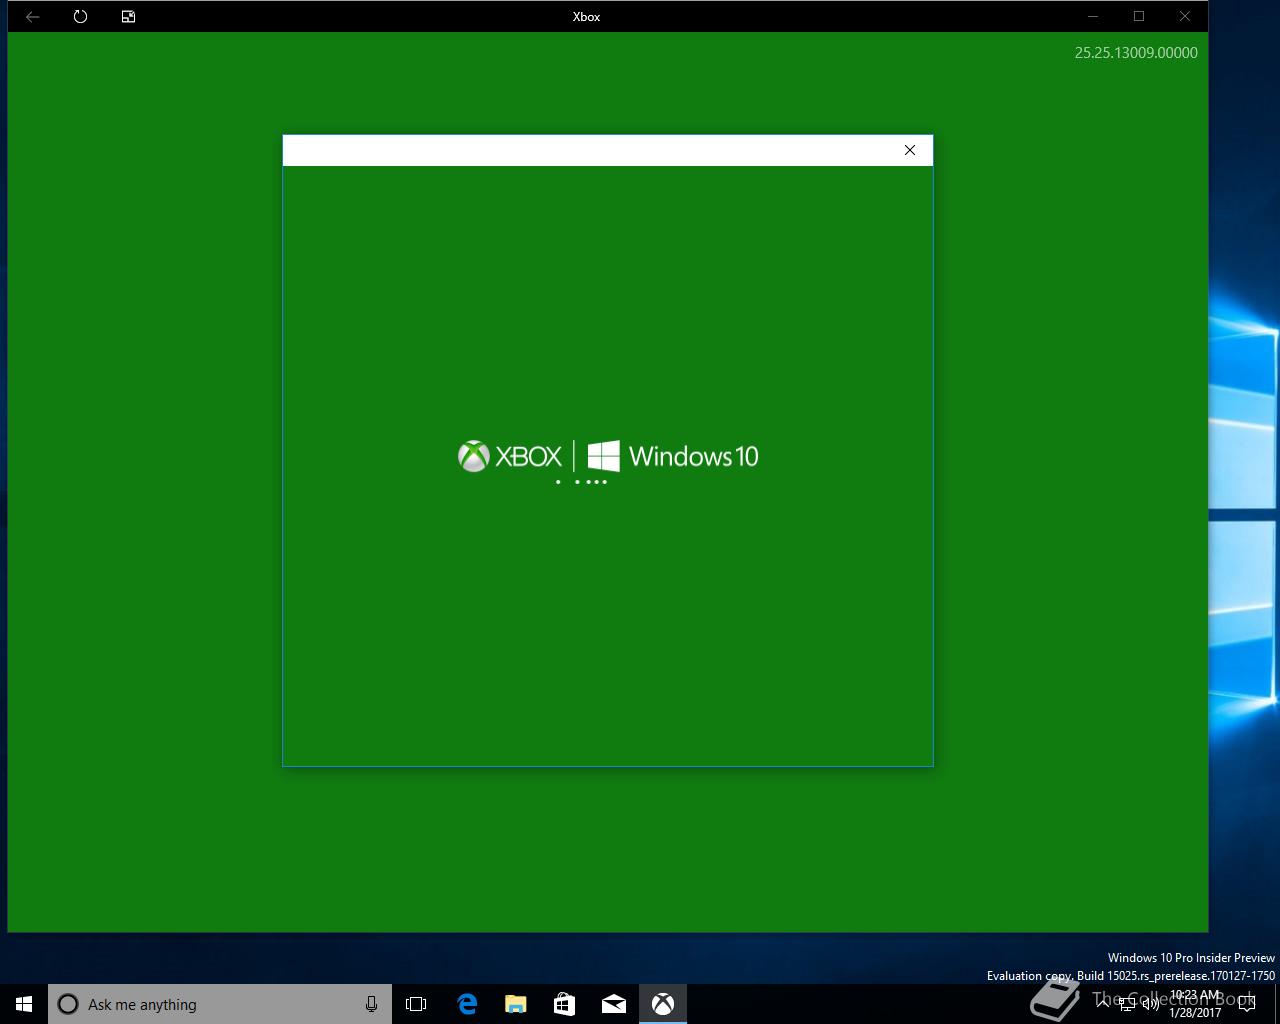Viewport: 1280px width, 1024px height.
Task: Open the Mail app from taskbar
Action: coord(614,1004)
